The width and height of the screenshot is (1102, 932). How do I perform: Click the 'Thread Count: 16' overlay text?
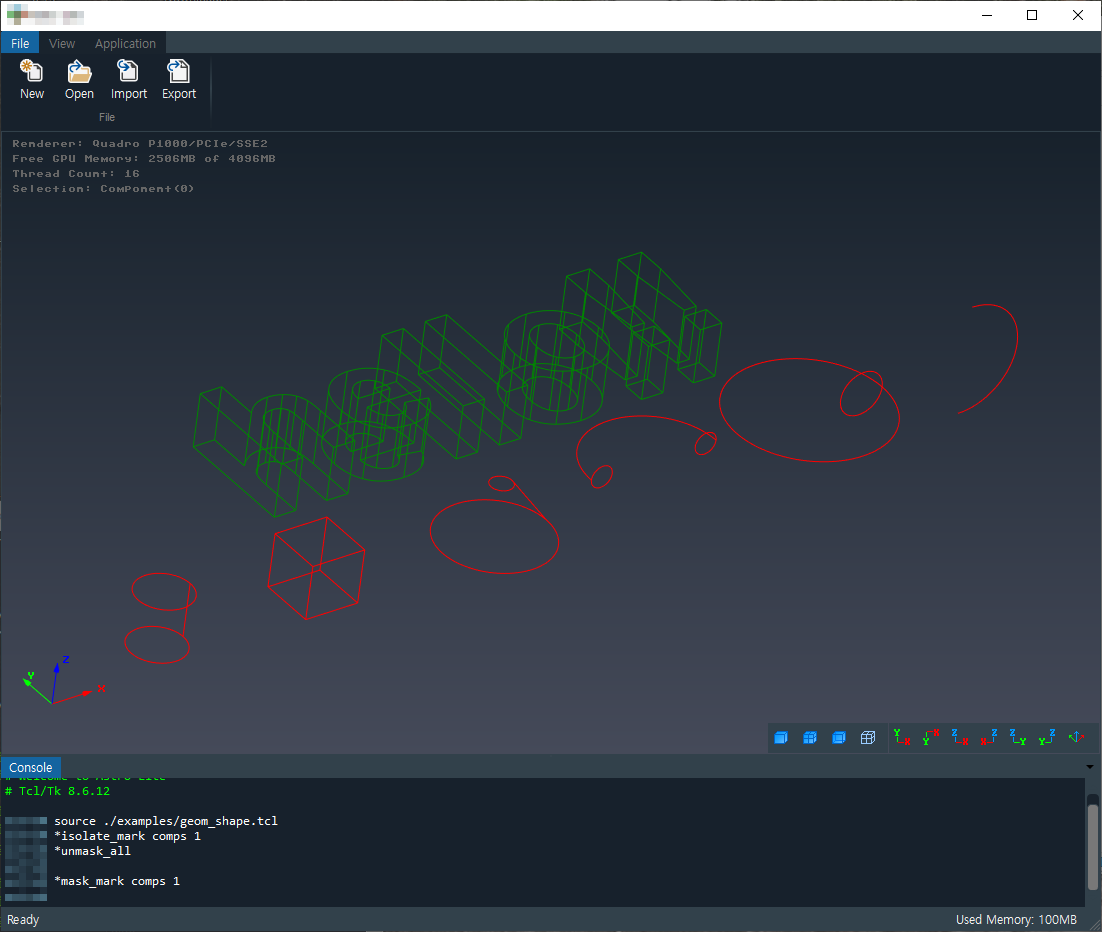76,174
